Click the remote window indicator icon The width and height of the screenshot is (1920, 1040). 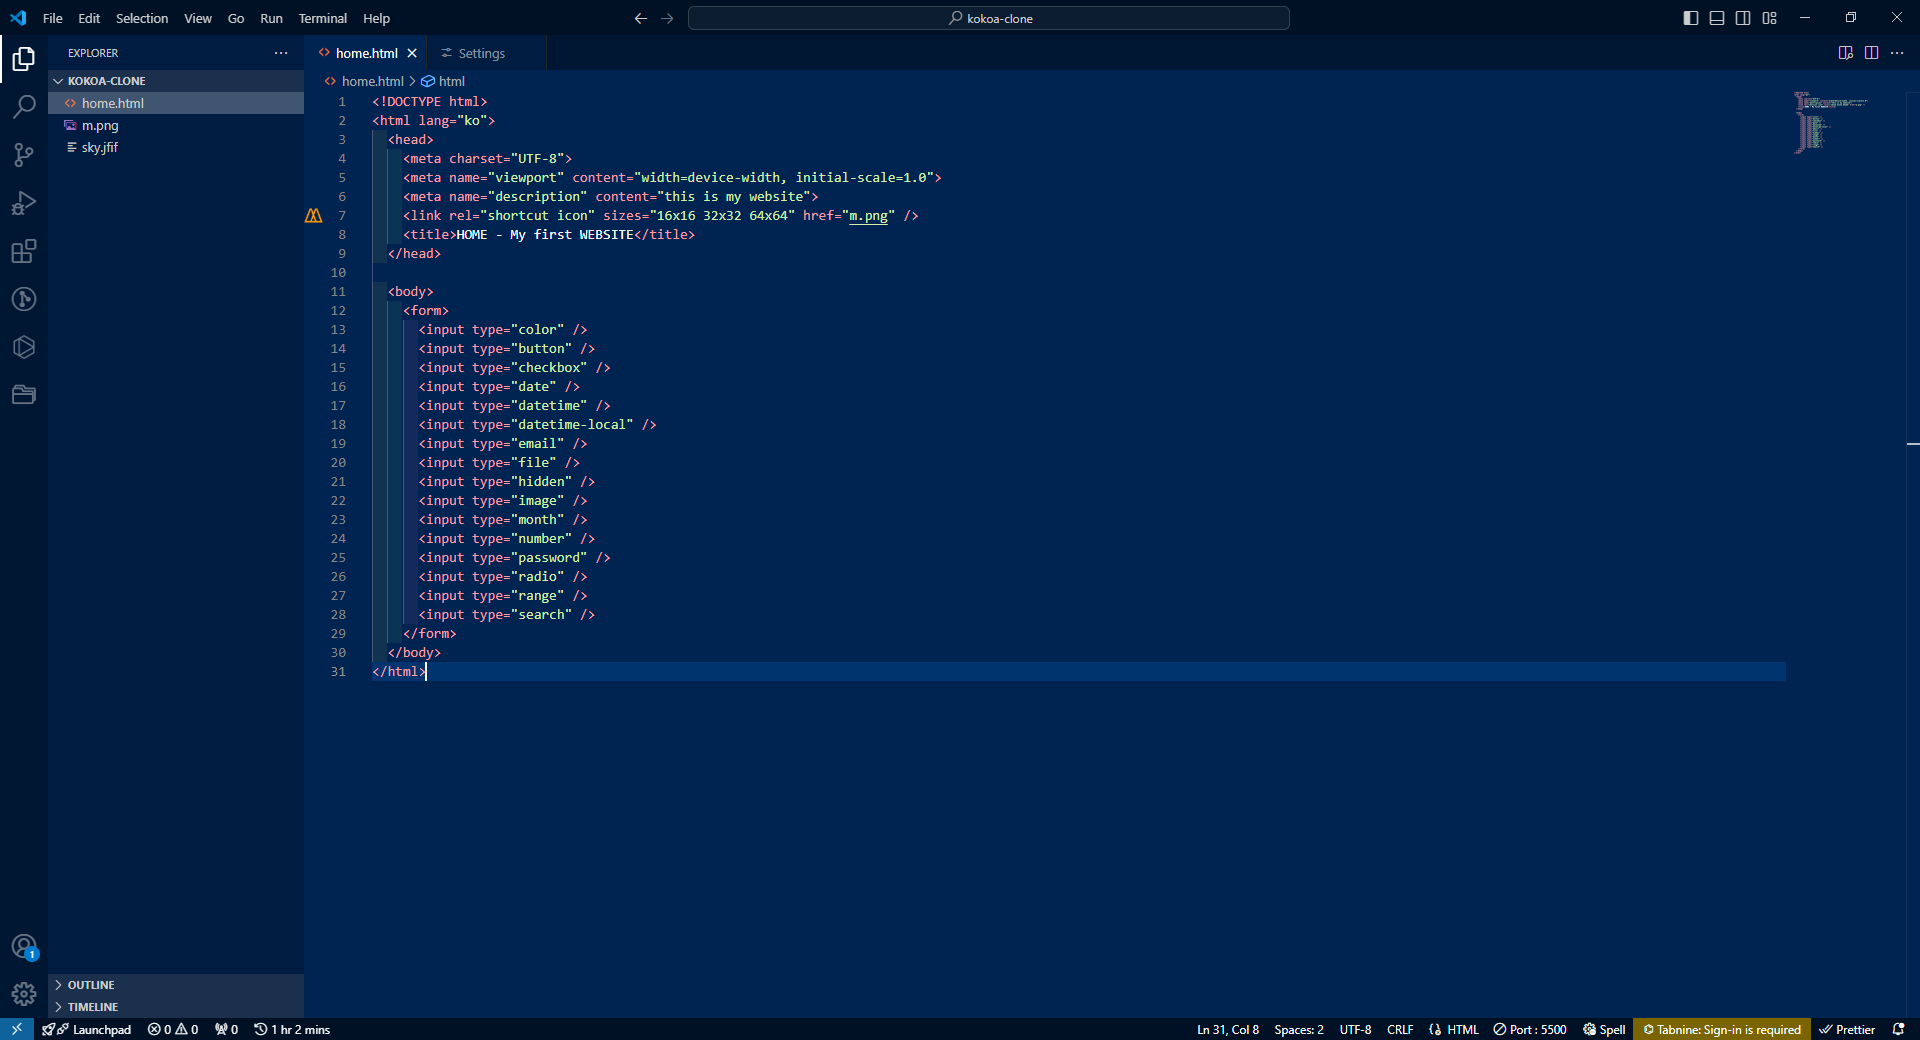pyautogui.click(x=17, y=1029)
